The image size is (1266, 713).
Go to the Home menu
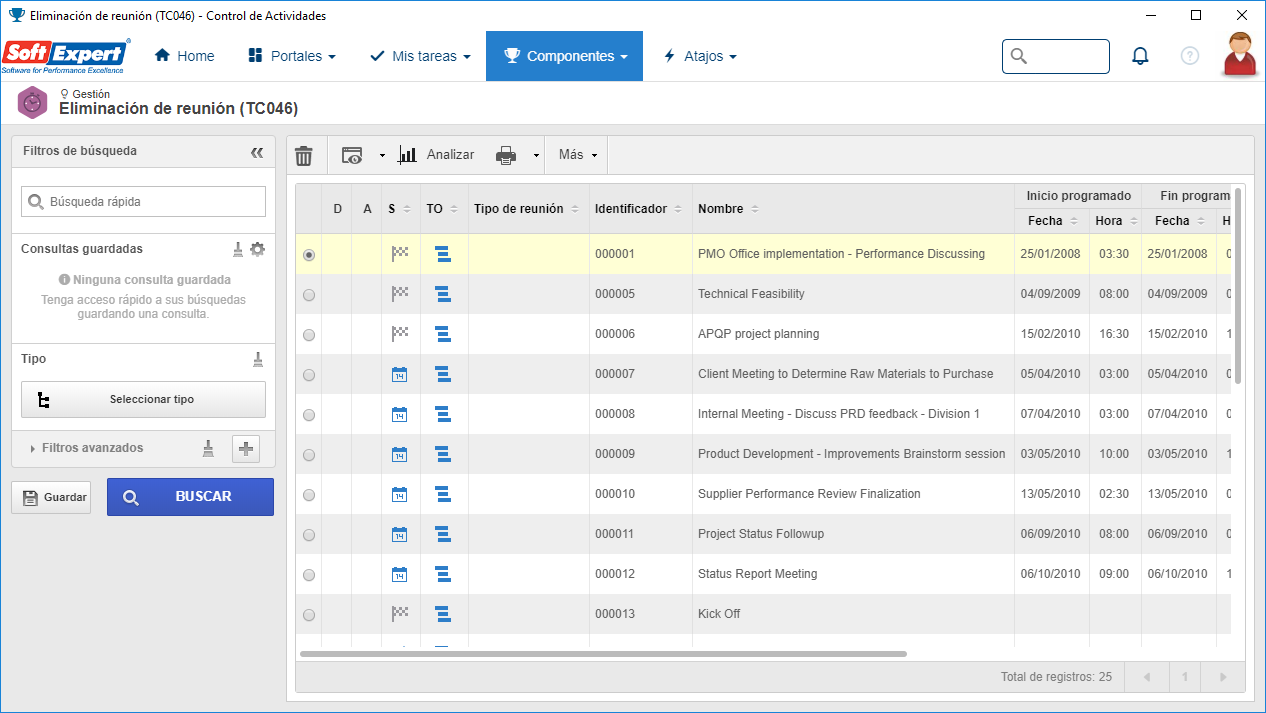pos(185,56)
